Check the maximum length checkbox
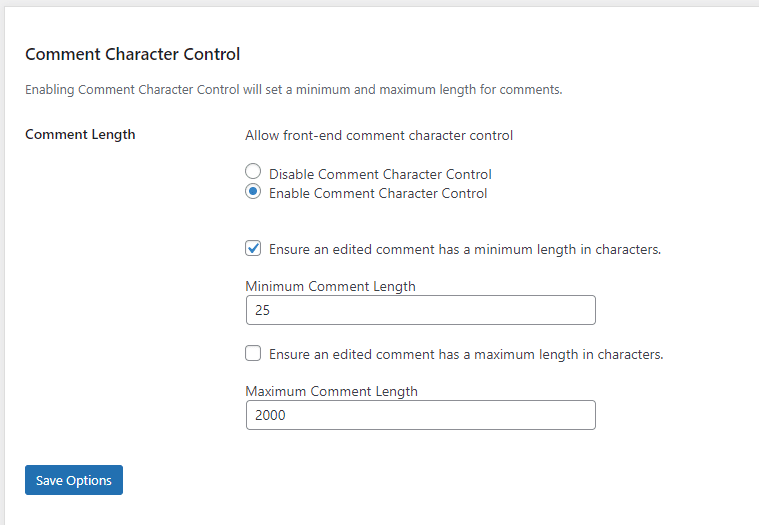This screenshot has width=759, height=525. [253, 353]
